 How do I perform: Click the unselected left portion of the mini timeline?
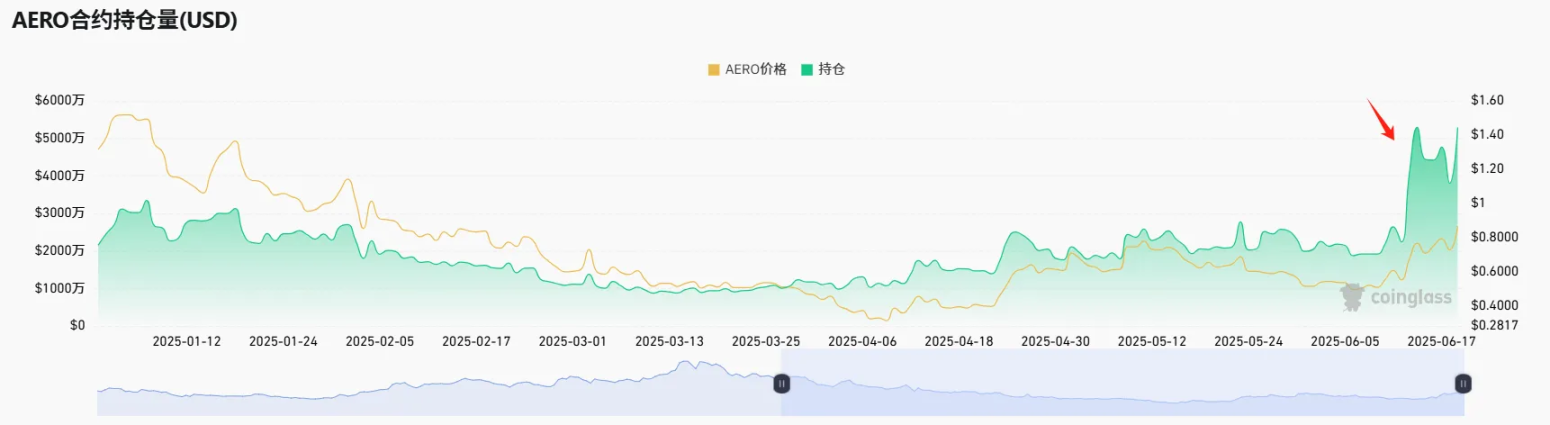tap(439, 383)
